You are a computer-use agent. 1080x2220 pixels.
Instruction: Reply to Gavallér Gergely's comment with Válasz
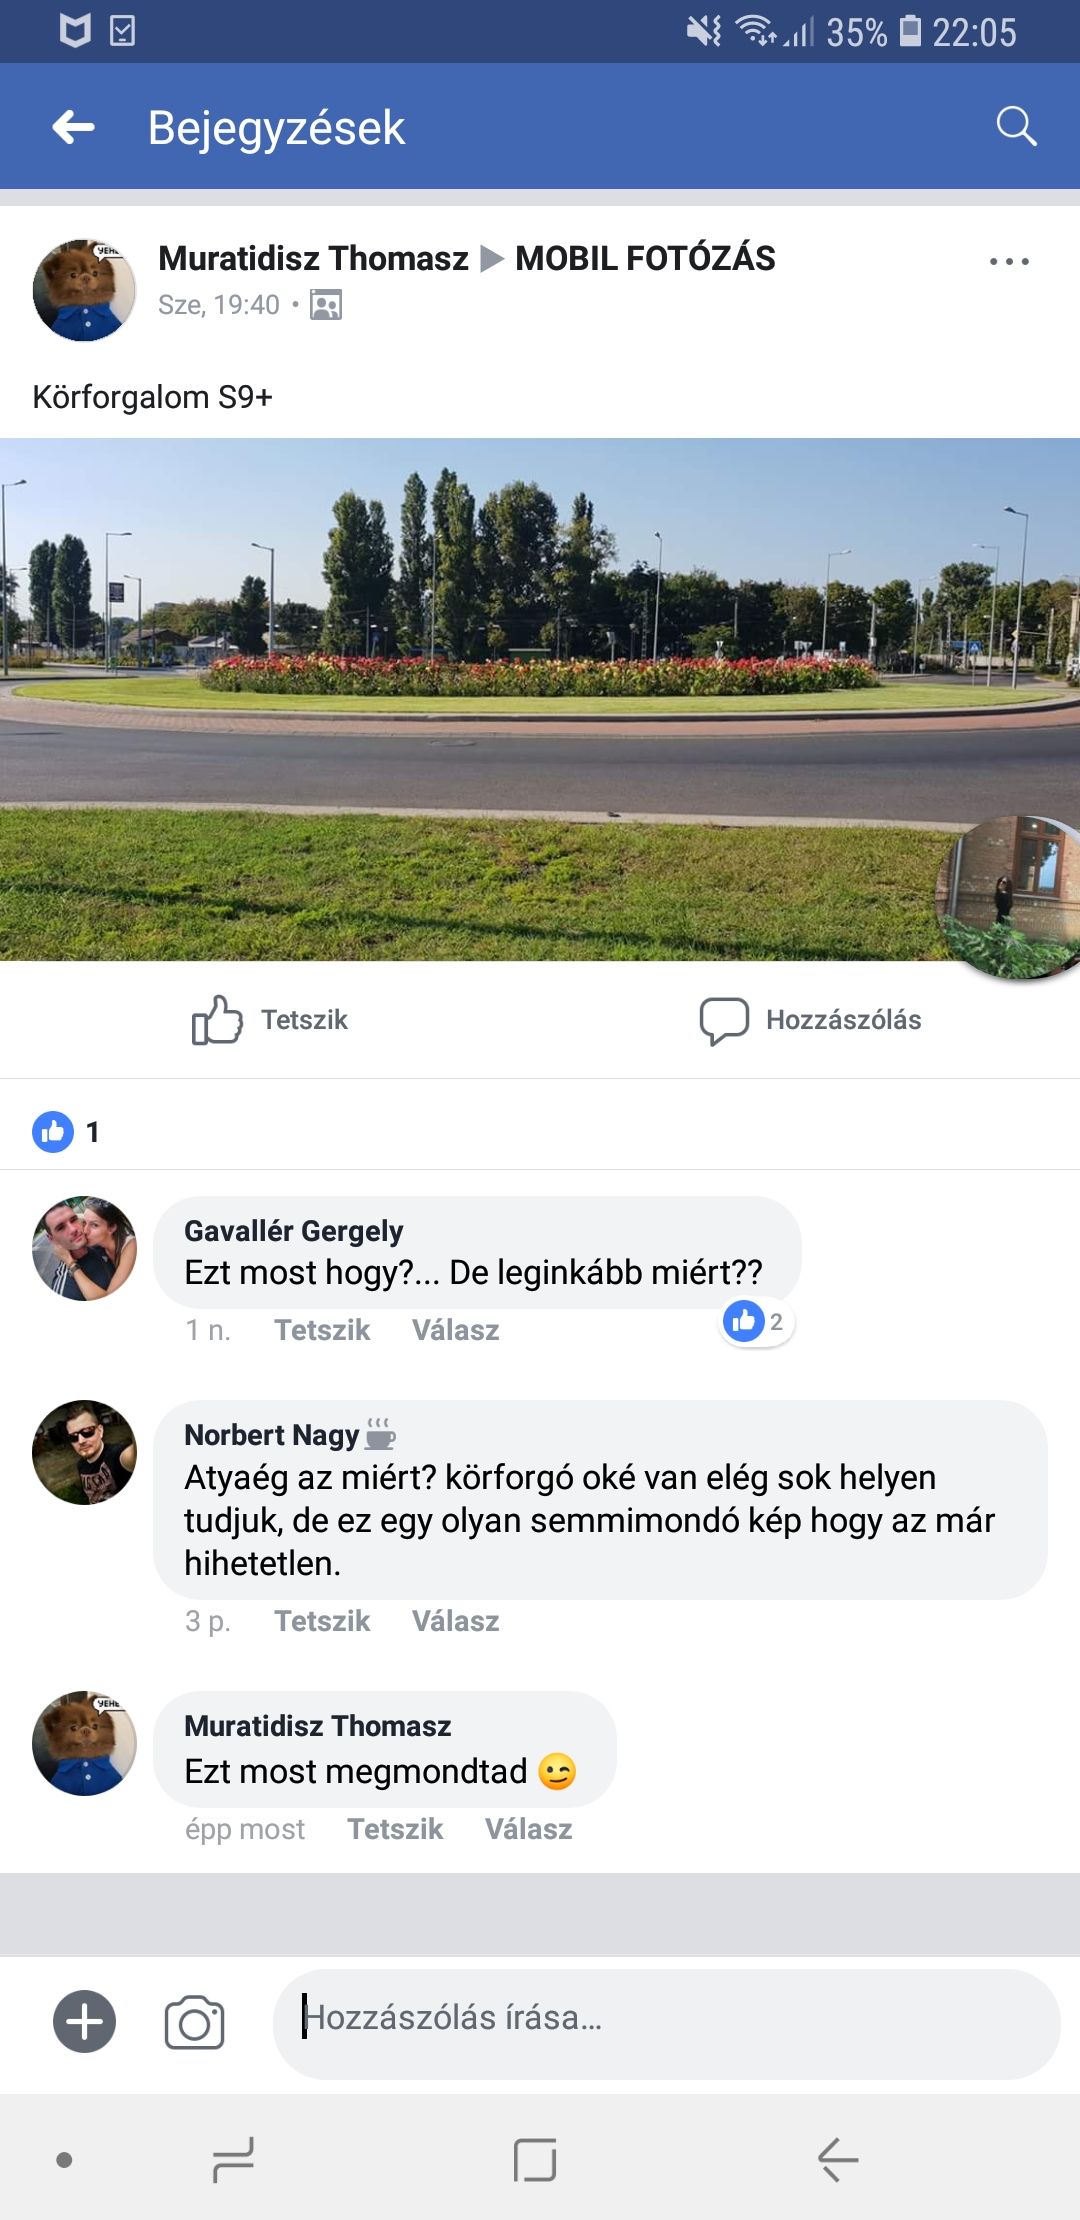pos(455,1330)
